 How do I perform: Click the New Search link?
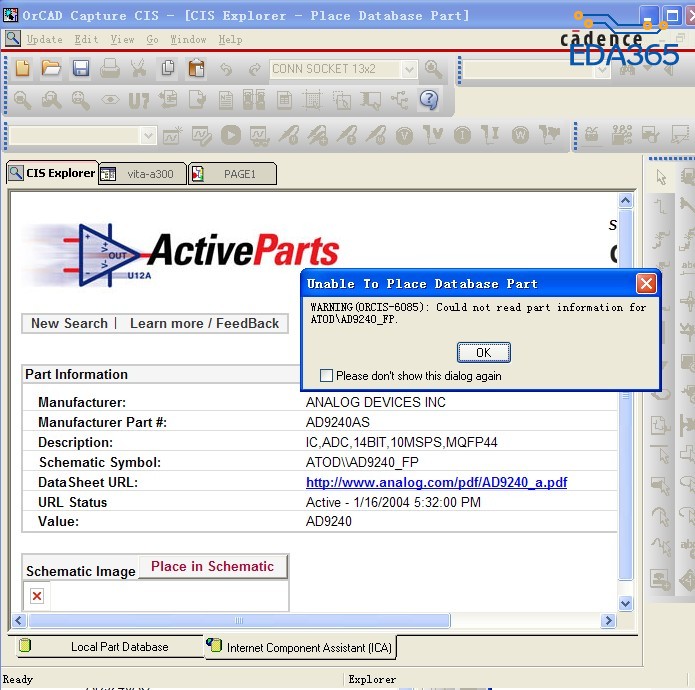(69, 323)
